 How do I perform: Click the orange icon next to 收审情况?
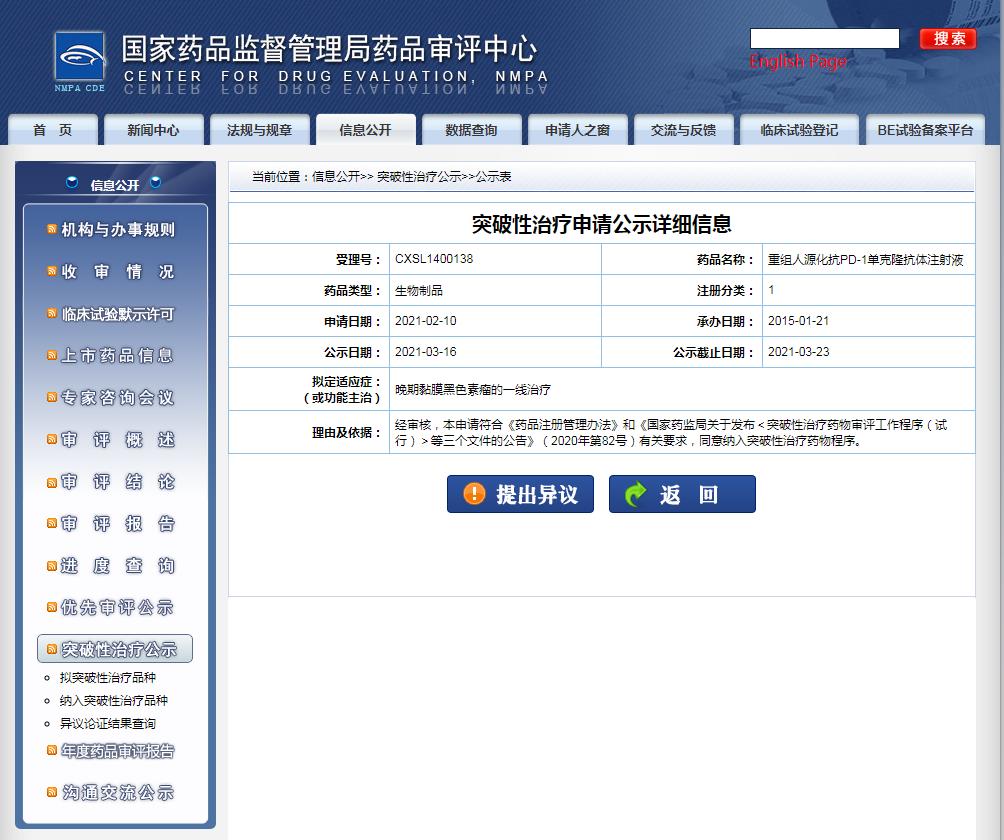(52, 272)
